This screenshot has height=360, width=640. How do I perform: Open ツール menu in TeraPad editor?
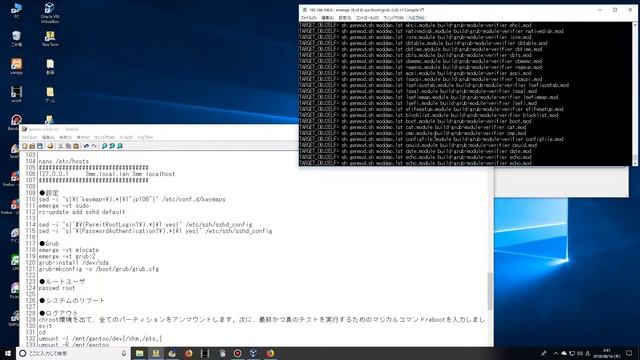(x=126, y=138)
